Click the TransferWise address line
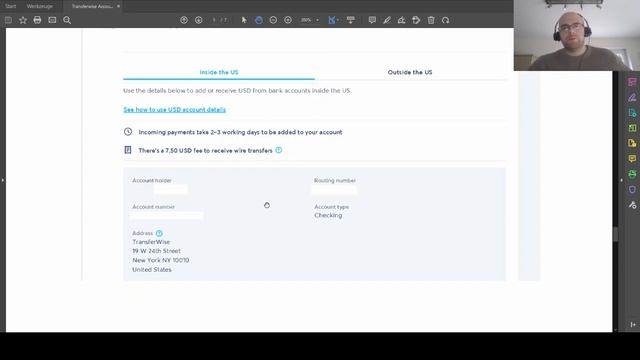Screen dimensions: 640x360 click(151, 242)
